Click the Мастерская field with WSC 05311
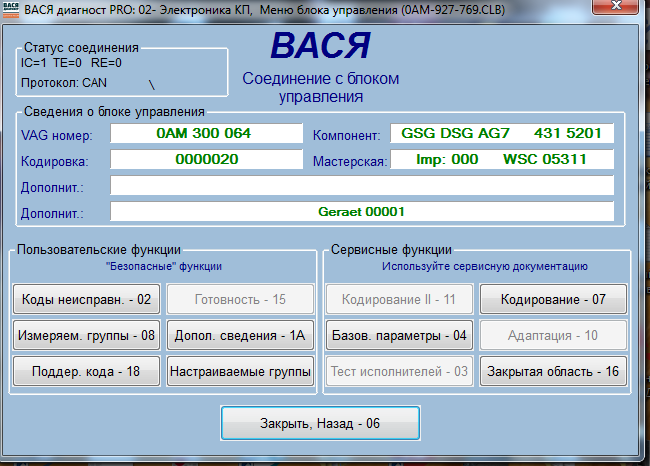The image size is (650, 466). [502, 159]
